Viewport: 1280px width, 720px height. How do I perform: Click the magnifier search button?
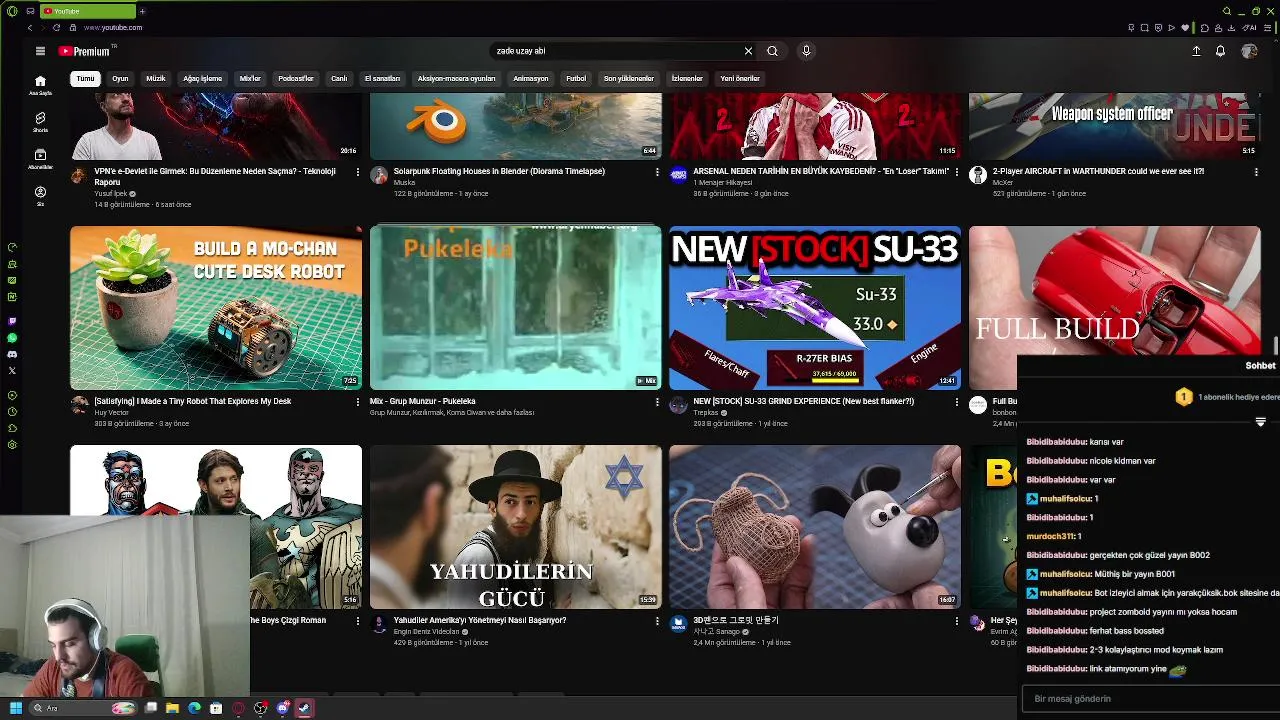[x=772, y=51]
